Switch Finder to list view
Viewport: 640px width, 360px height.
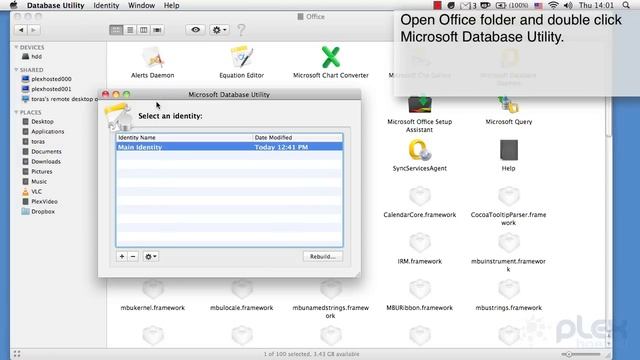pyautogui.click(x=130, y=30)
